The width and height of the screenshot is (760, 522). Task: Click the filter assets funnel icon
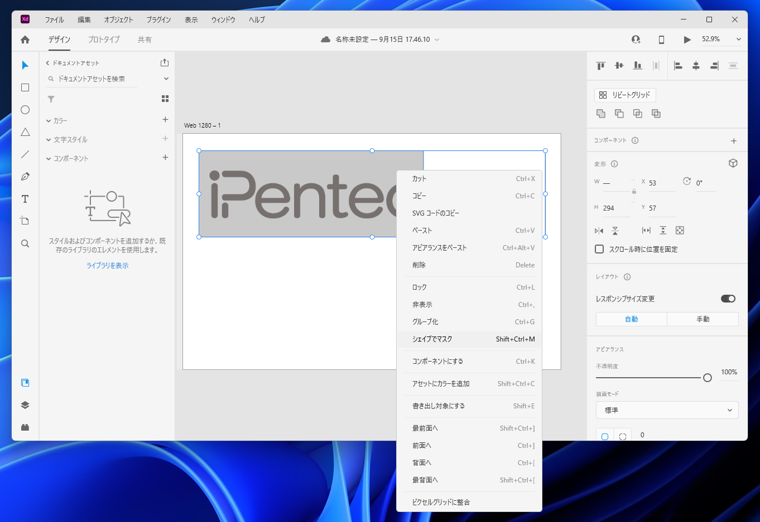51,99
